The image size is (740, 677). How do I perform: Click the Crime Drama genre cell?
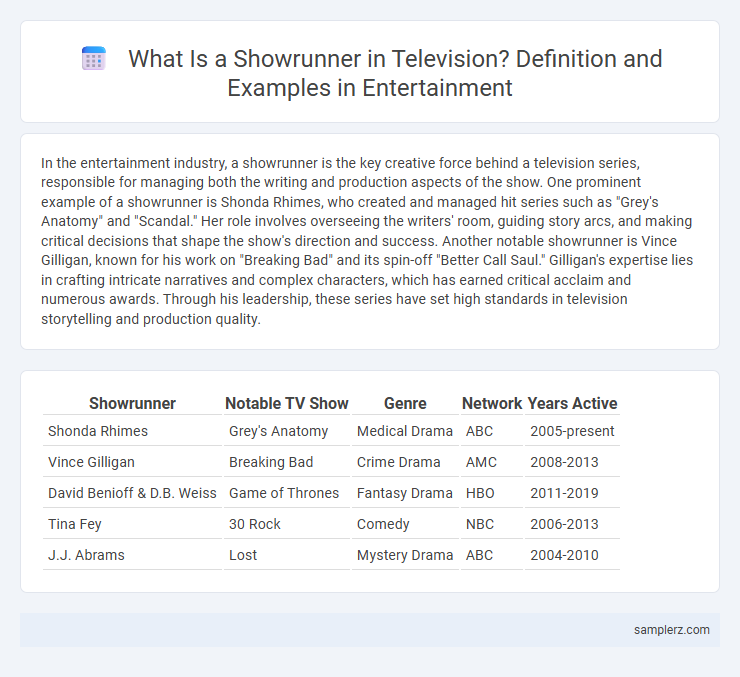[405, 462]
